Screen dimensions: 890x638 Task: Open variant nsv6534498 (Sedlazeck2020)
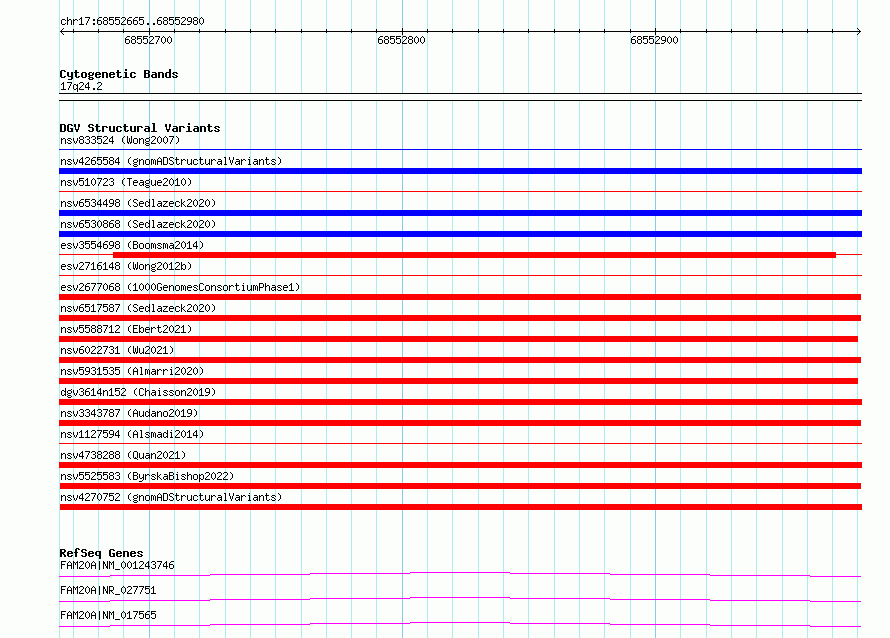tap(138, 203)
